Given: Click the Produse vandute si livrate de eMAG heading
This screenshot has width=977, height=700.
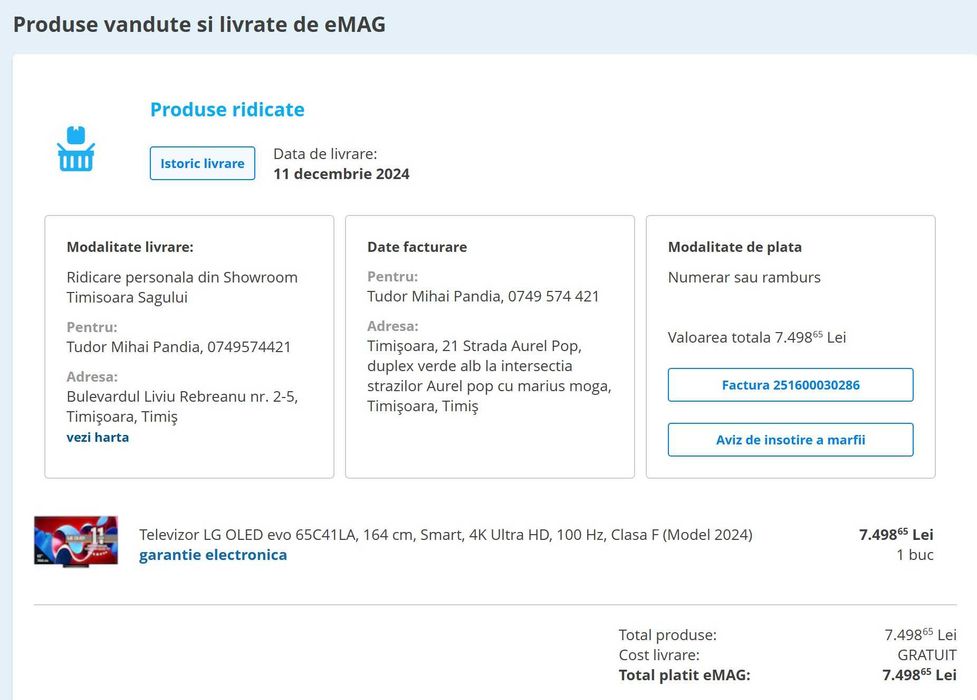Looking at the screenshot, I should 199,24.
